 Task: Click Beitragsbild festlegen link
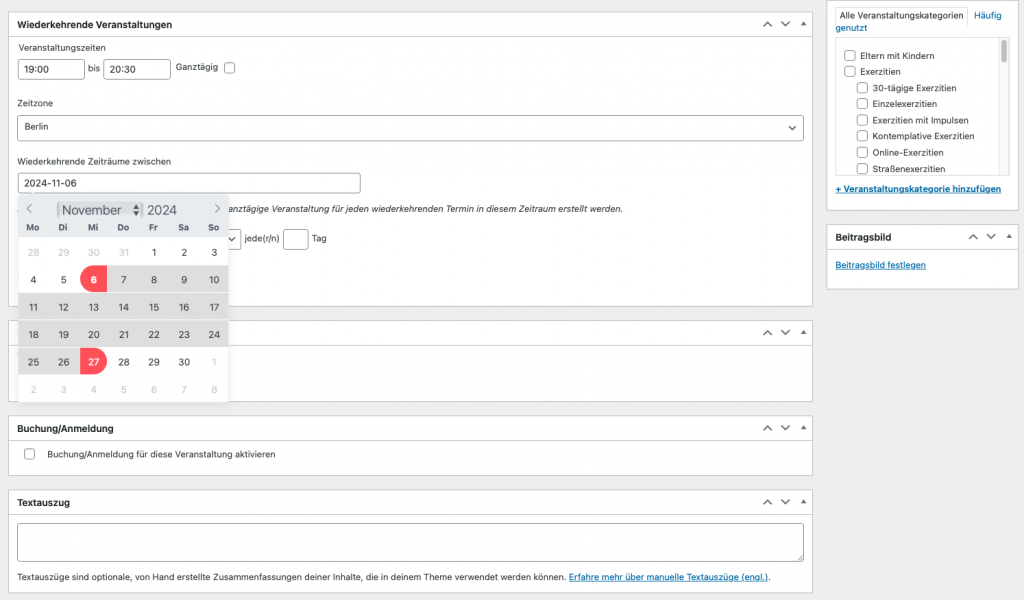tap(880, 265)
